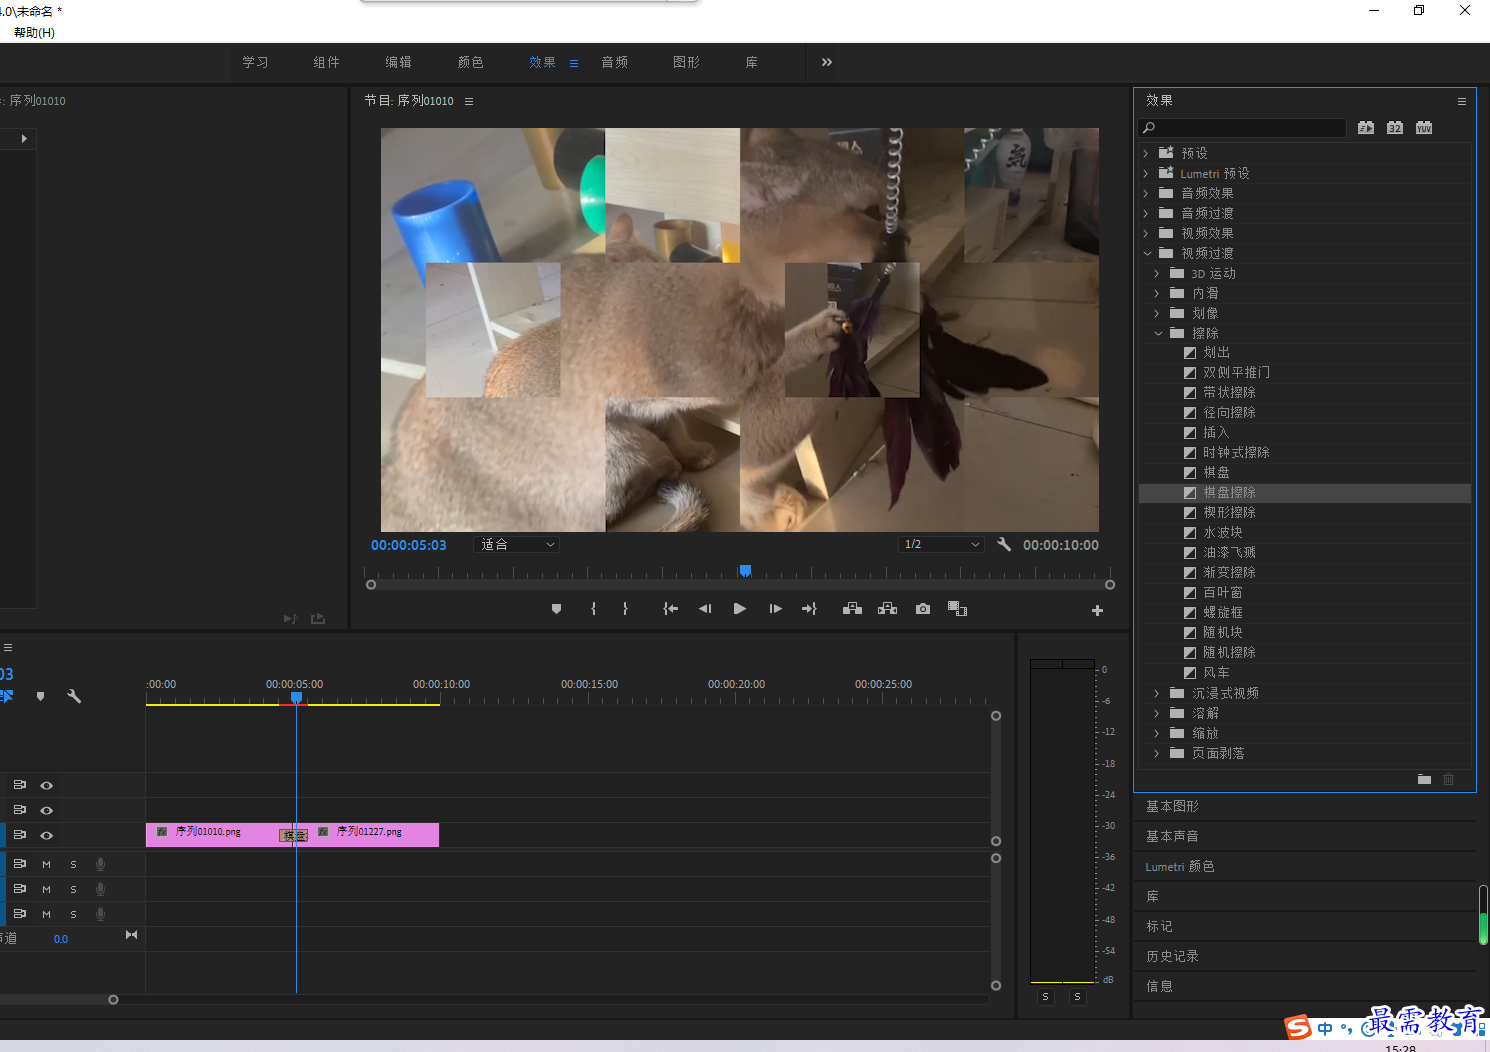
Task: Click the Program monitor playhead
Action: pos(745,571)
